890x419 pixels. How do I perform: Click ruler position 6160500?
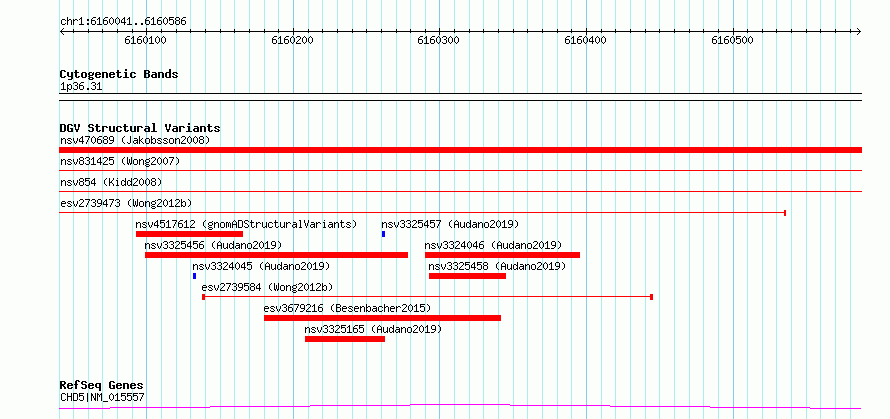(732, 40)
